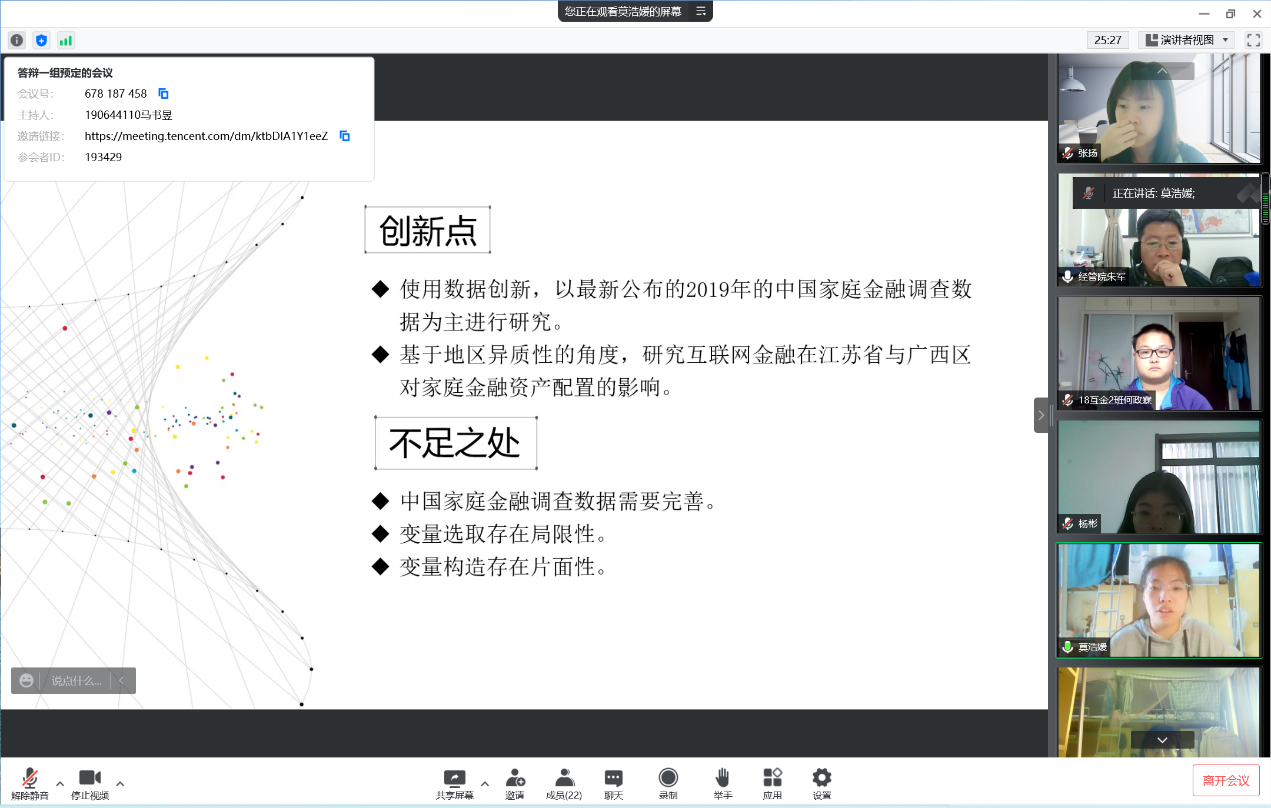
Task: Click the blue security shield icon
Action: [41, 40]
